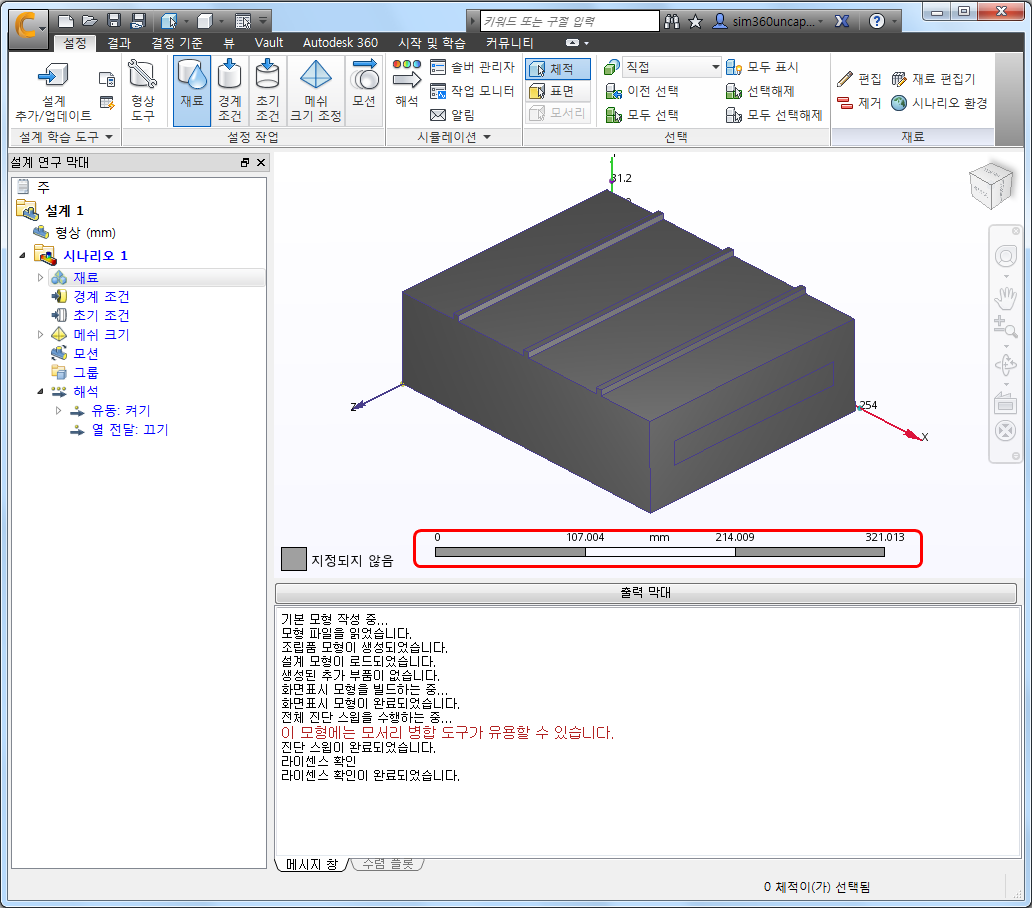The width and height of the screenshot is (1032, 908).
Task: Click 선택해제 deselect
Action: click(x=760, y=91)
